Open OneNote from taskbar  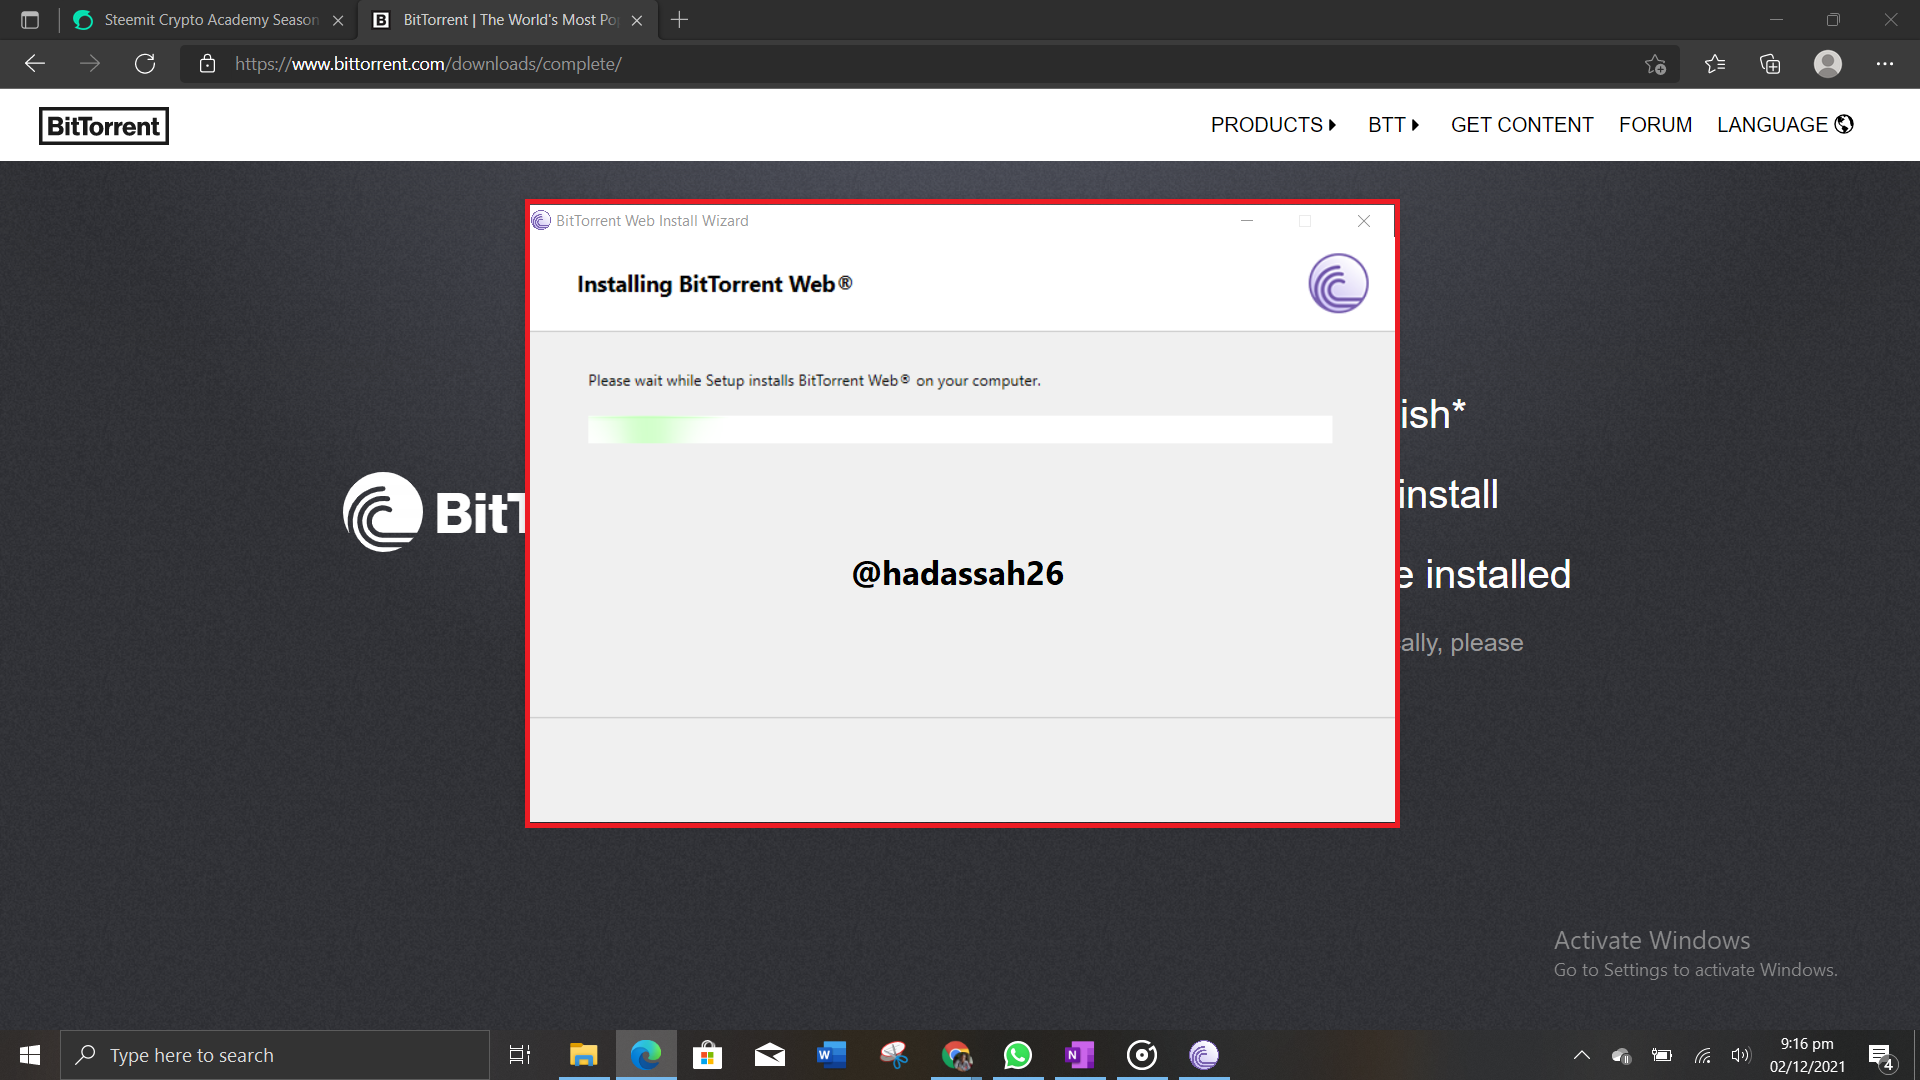(x=1080, y=1055)
